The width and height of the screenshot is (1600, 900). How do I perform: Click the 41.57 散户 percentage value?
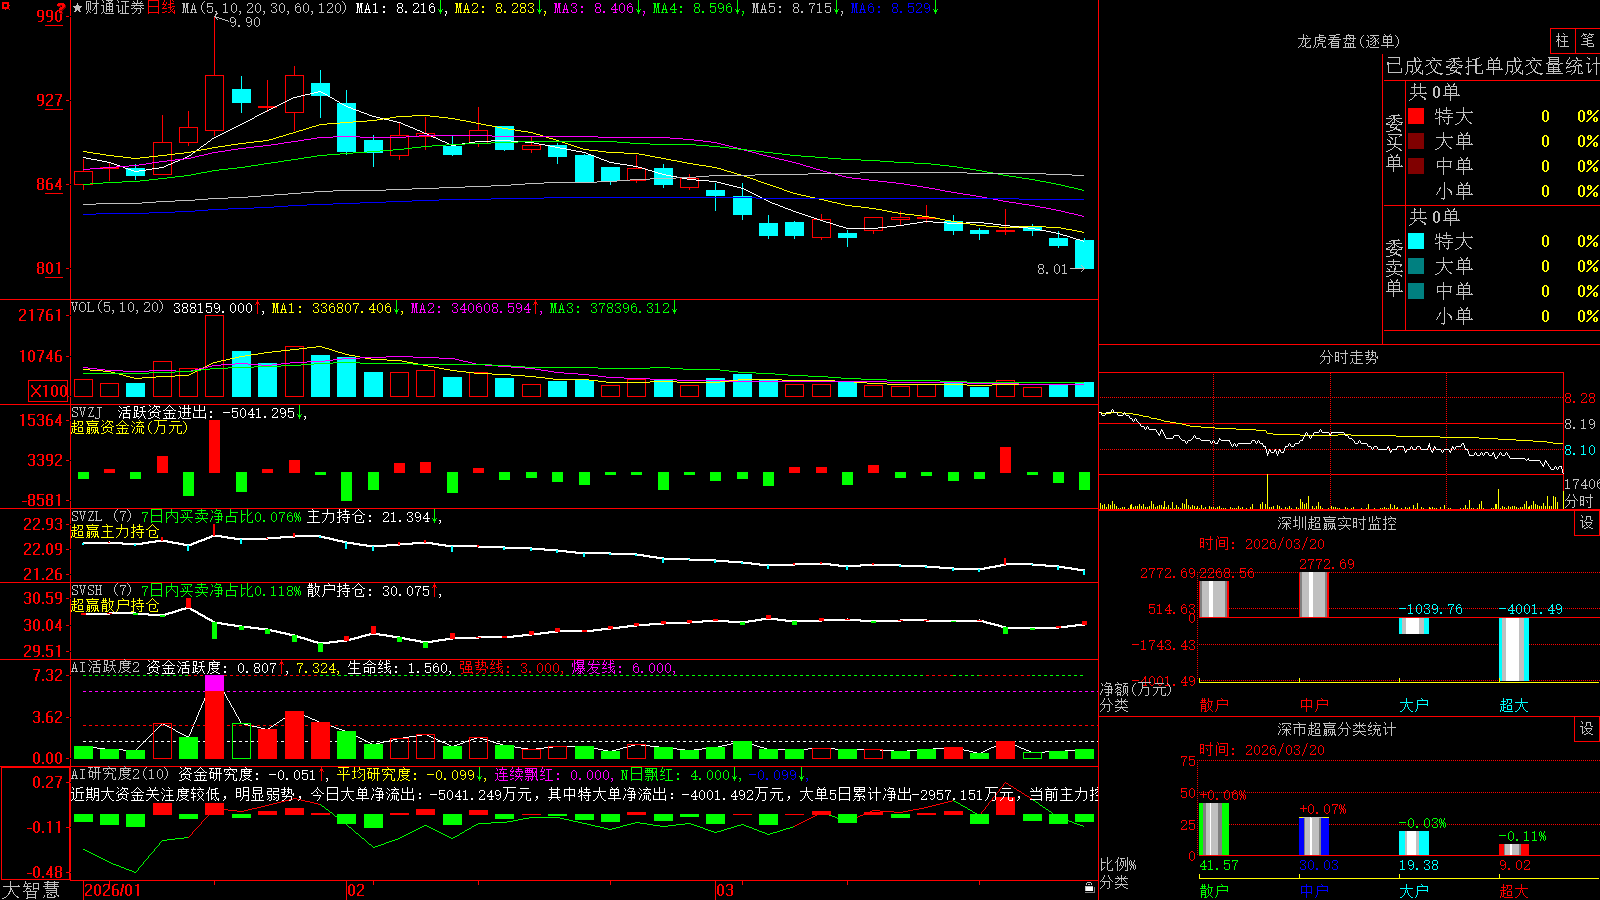1218,865
